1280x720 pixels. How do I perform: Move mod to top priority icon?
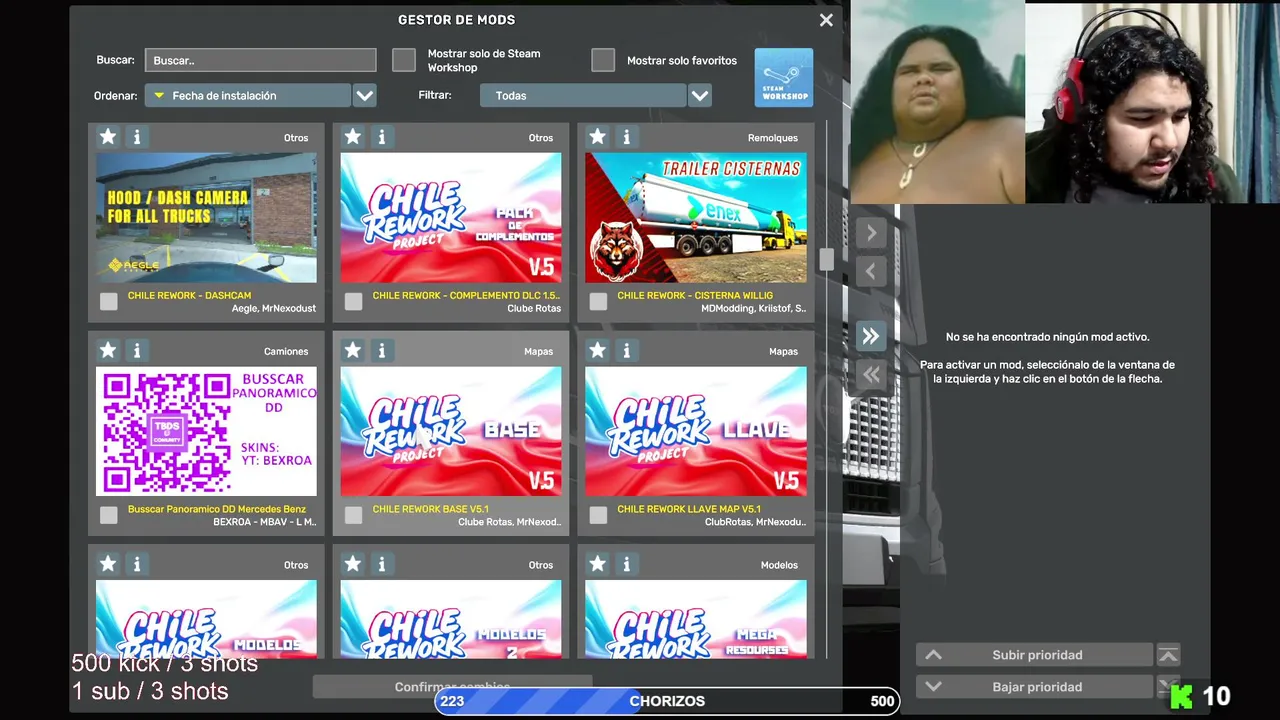click(1168, 655)
